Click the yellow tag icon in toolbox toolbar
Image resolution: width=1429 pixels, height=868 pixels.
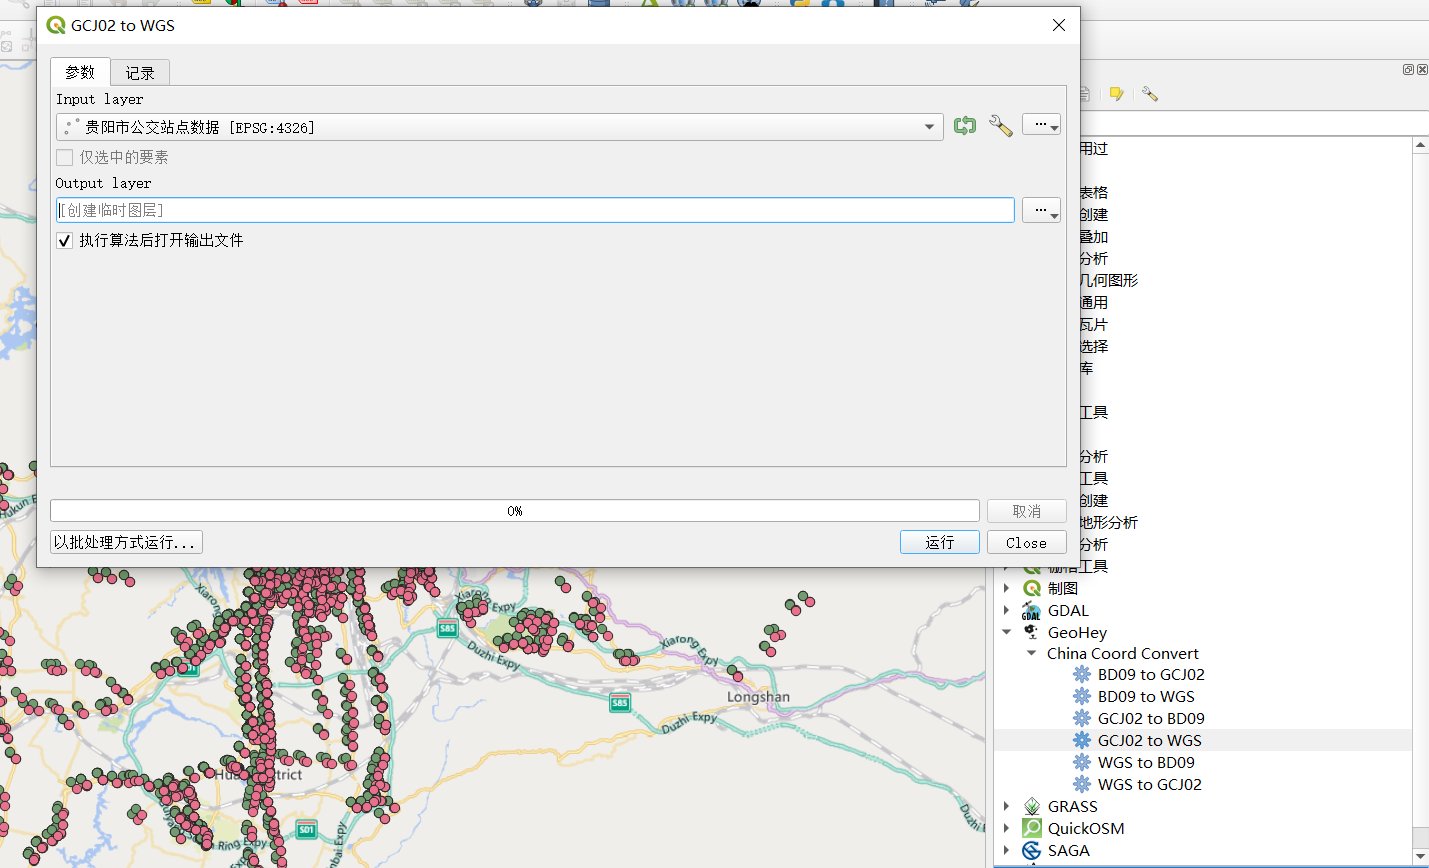tap(1117, 94)
